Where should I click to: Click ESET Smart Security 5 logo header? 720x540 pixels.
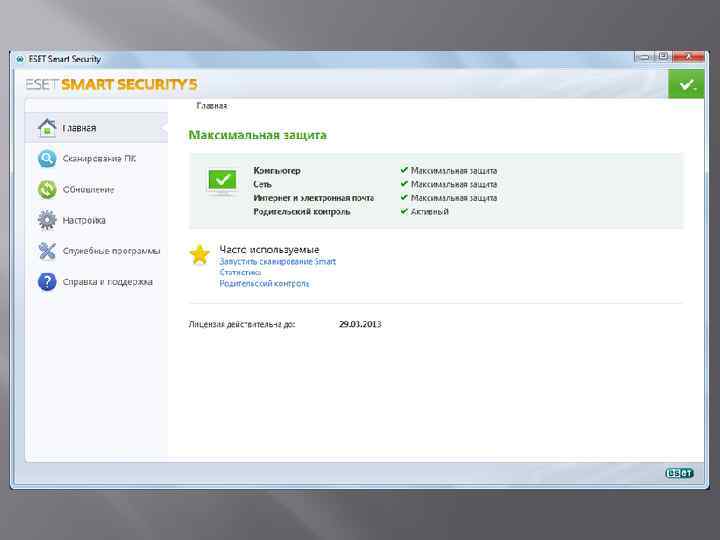[x=112, y=84]
